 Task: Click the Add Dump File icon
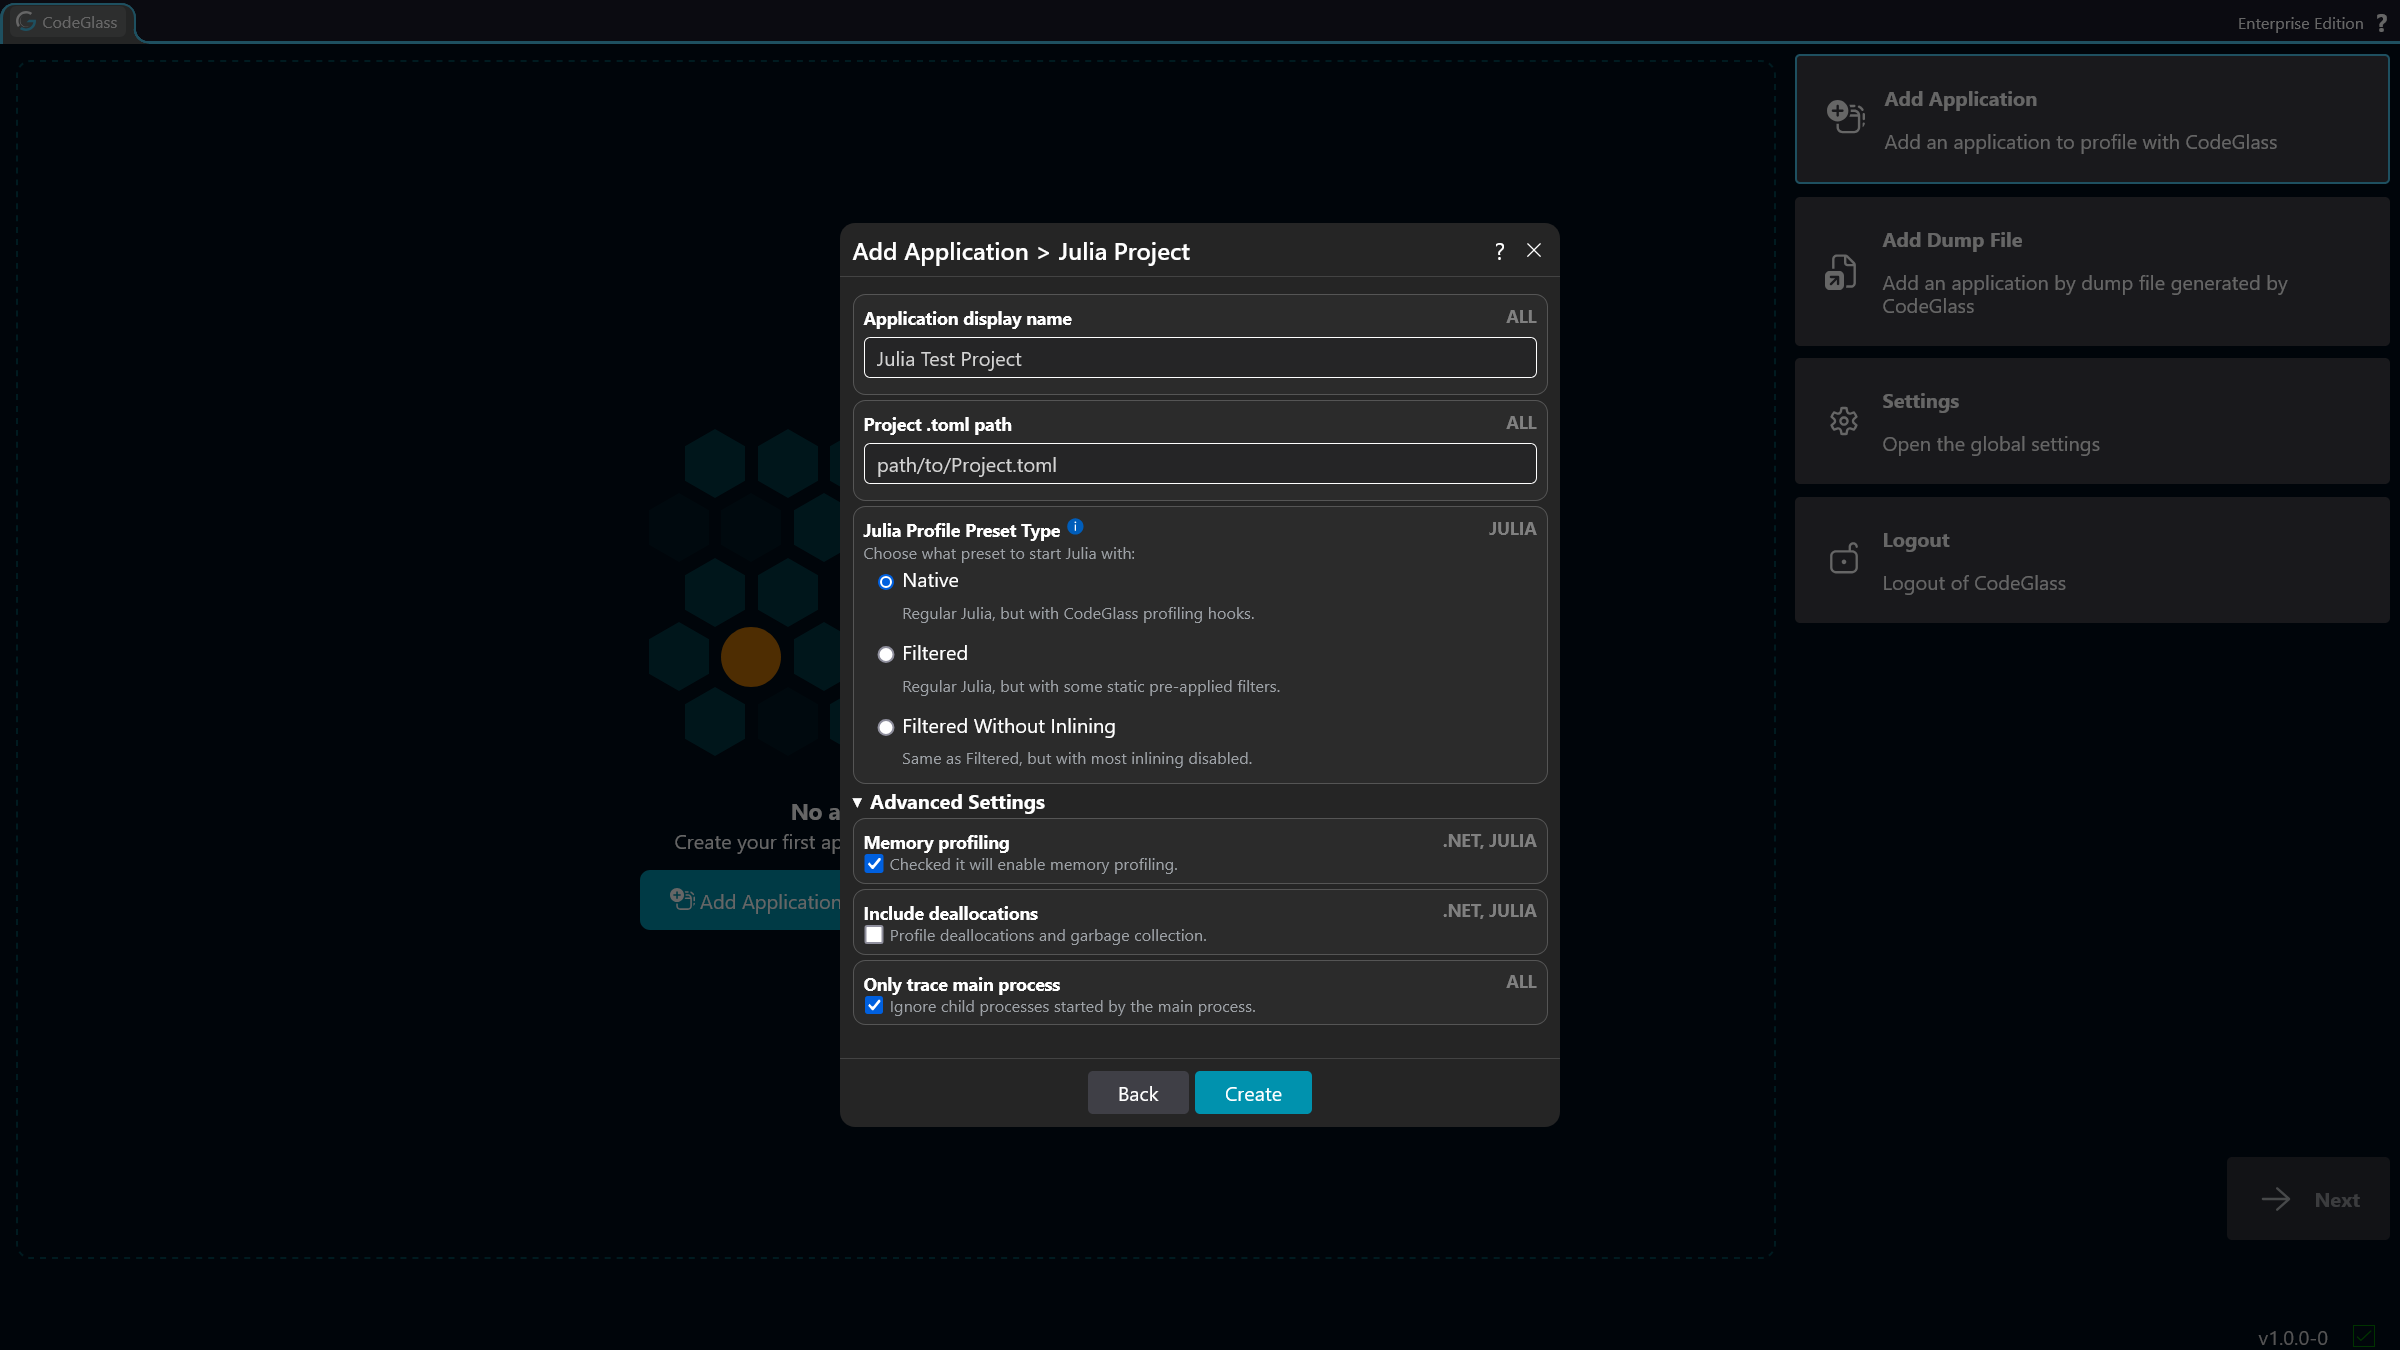[1841, 272]
